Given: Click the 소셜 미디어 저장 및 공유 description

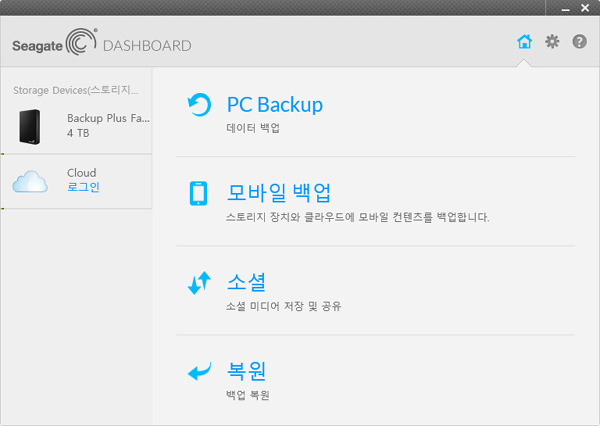Looking at the screenshot, I should [x=284, y=306].
